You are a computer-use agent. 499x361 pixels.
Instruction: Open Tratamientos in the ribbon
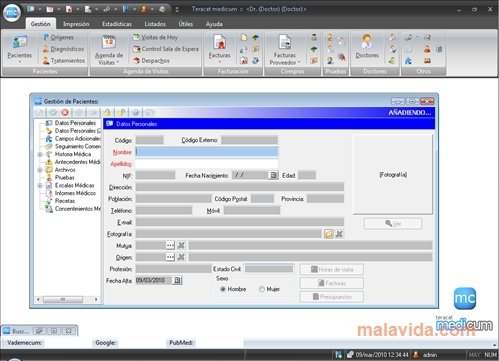63,61
